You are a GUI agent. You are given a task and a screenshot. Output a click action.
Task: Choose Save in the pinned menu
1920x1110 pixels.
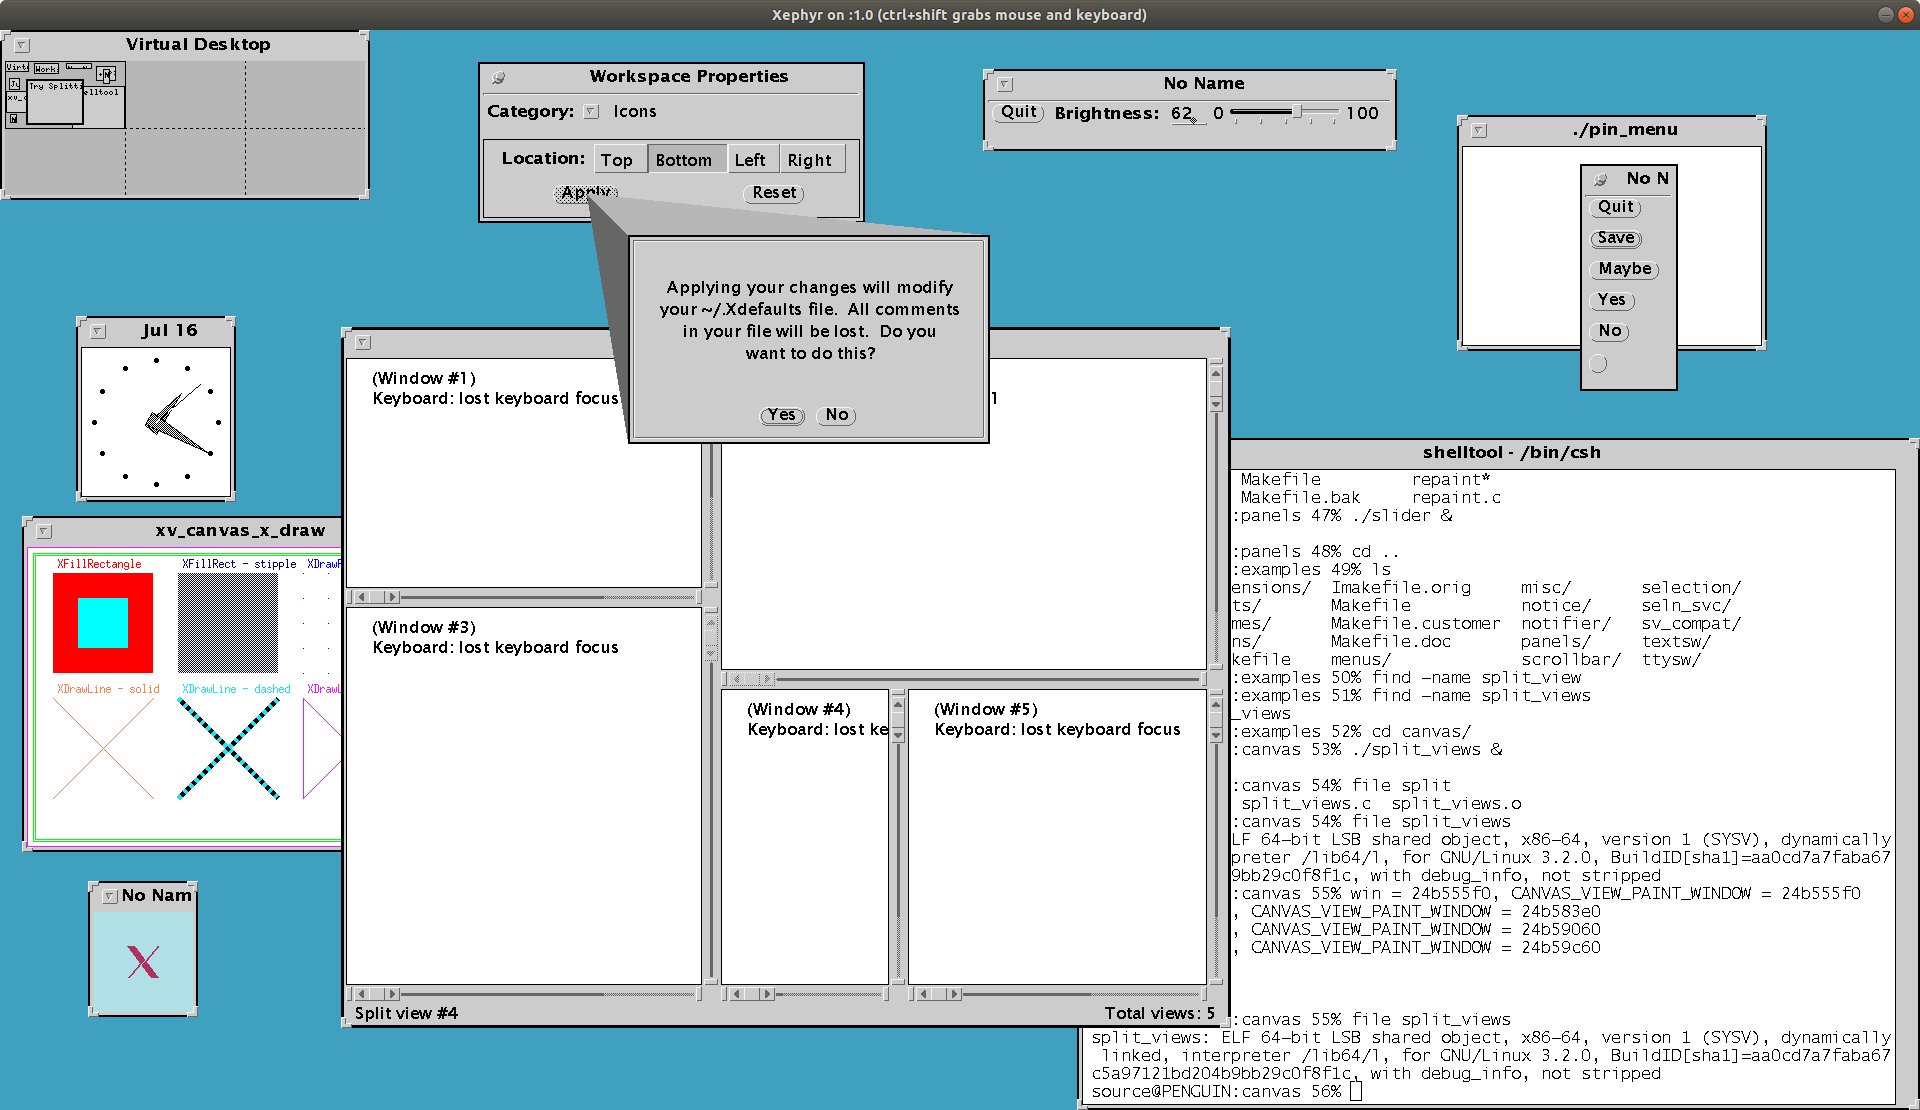[x=1615, y=238]
